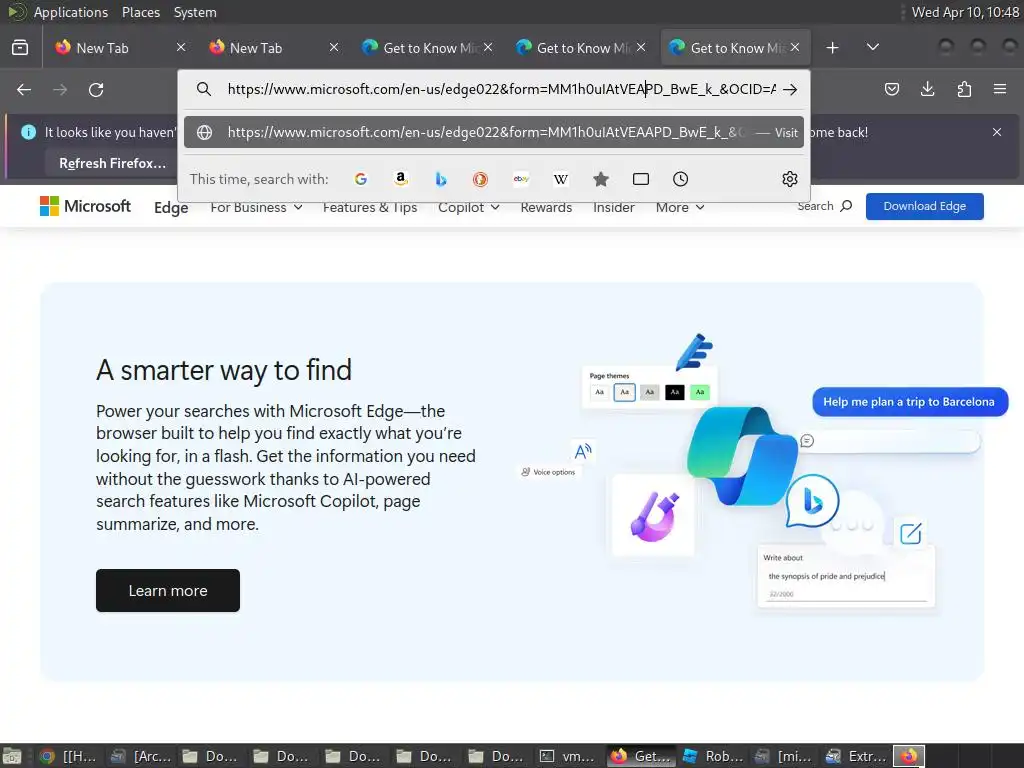Expand the More dropdown
Screen dimensions: 1024x768
pyautogui.click(x=680, y=208)
